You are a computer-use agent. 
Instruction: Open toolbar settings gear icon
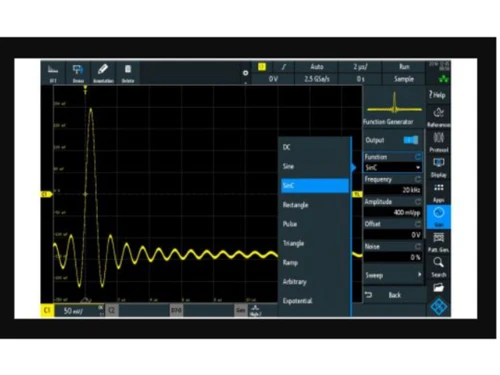click(245, 73)
